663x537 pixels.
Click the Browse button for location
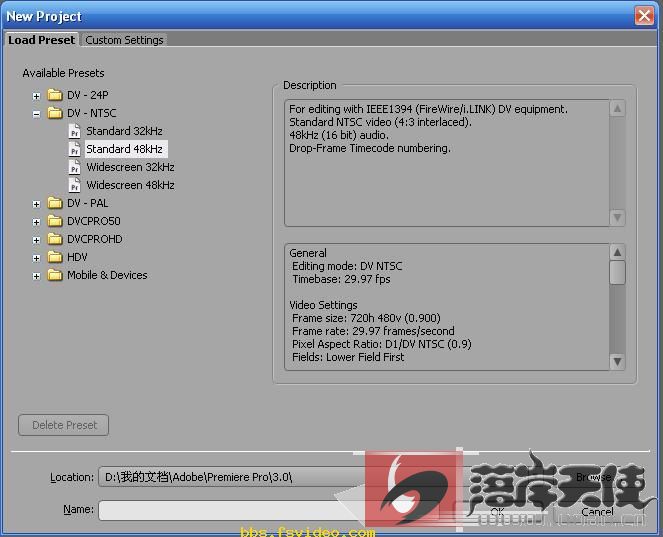click(x=594, y=477)
